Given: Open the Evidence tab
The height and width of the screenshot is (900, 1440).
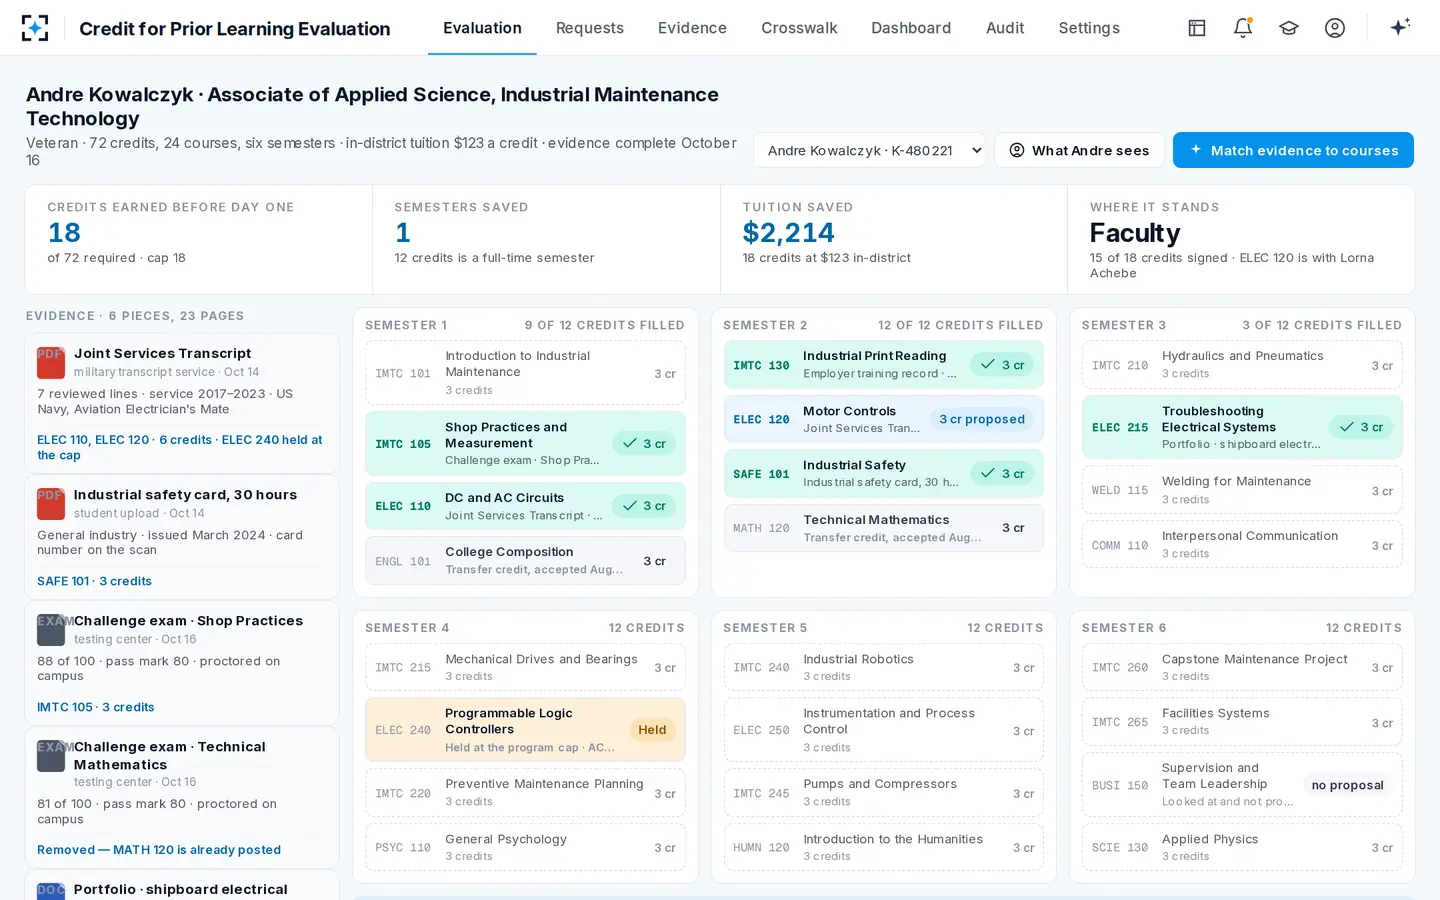Looking at the screenshot, I should [692, 28].
